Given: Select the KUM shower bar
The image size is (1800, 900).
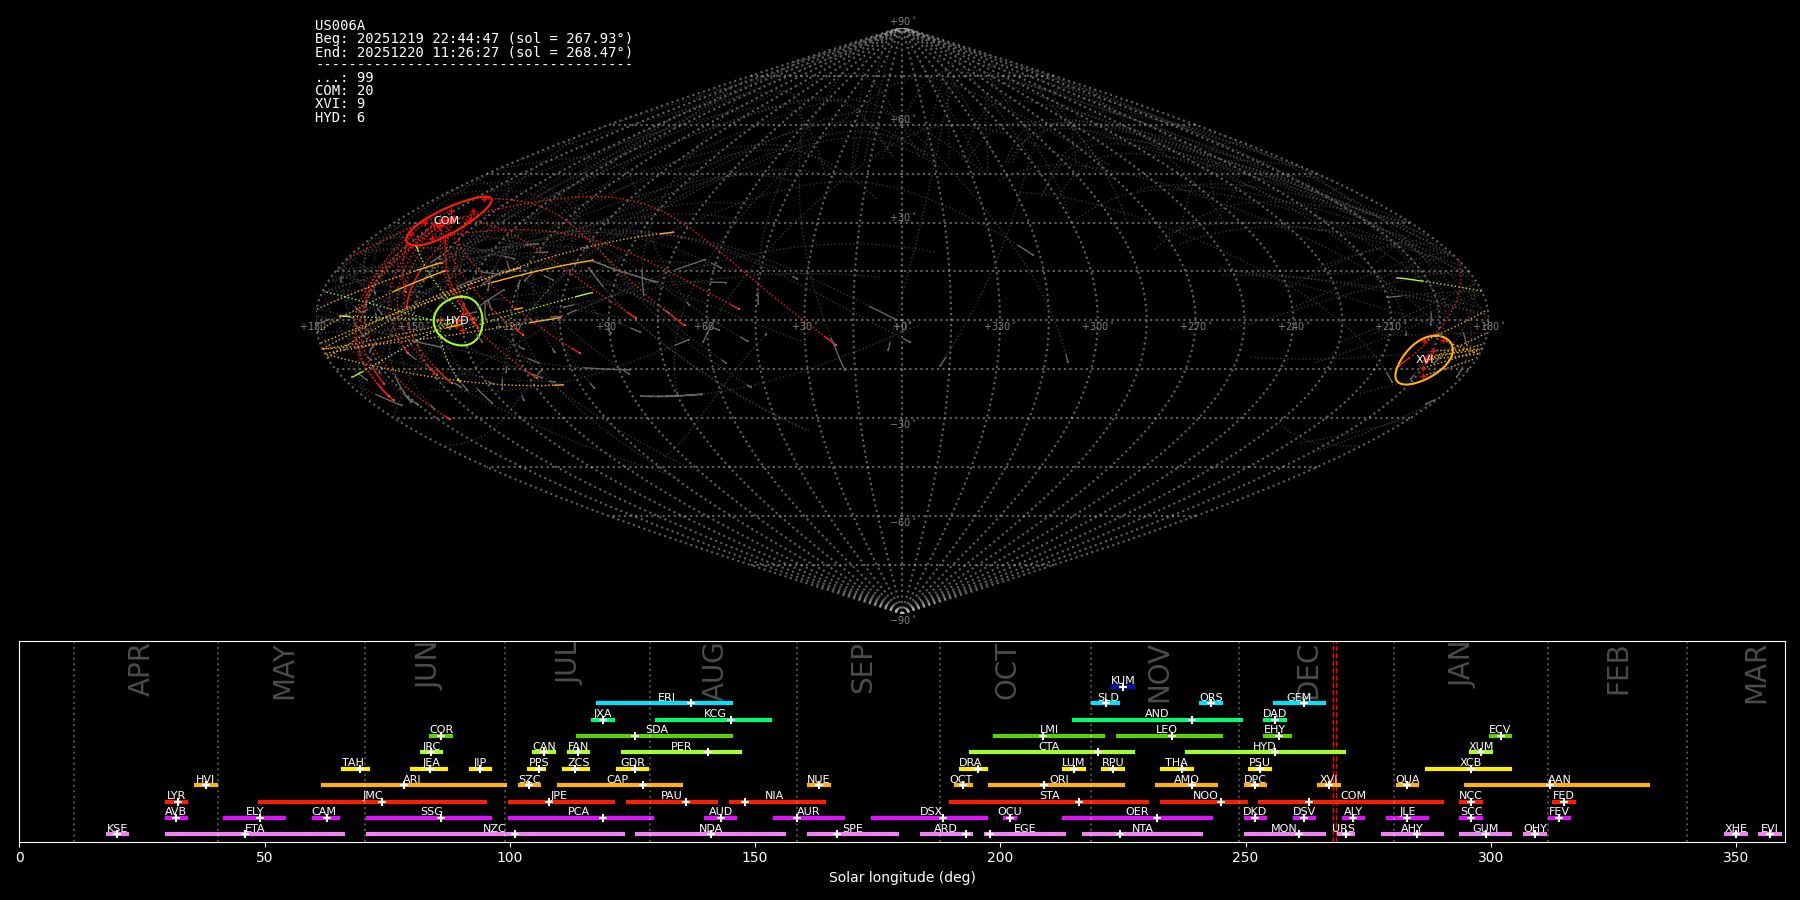Looking at the screenshot, I should [1123, 687].
